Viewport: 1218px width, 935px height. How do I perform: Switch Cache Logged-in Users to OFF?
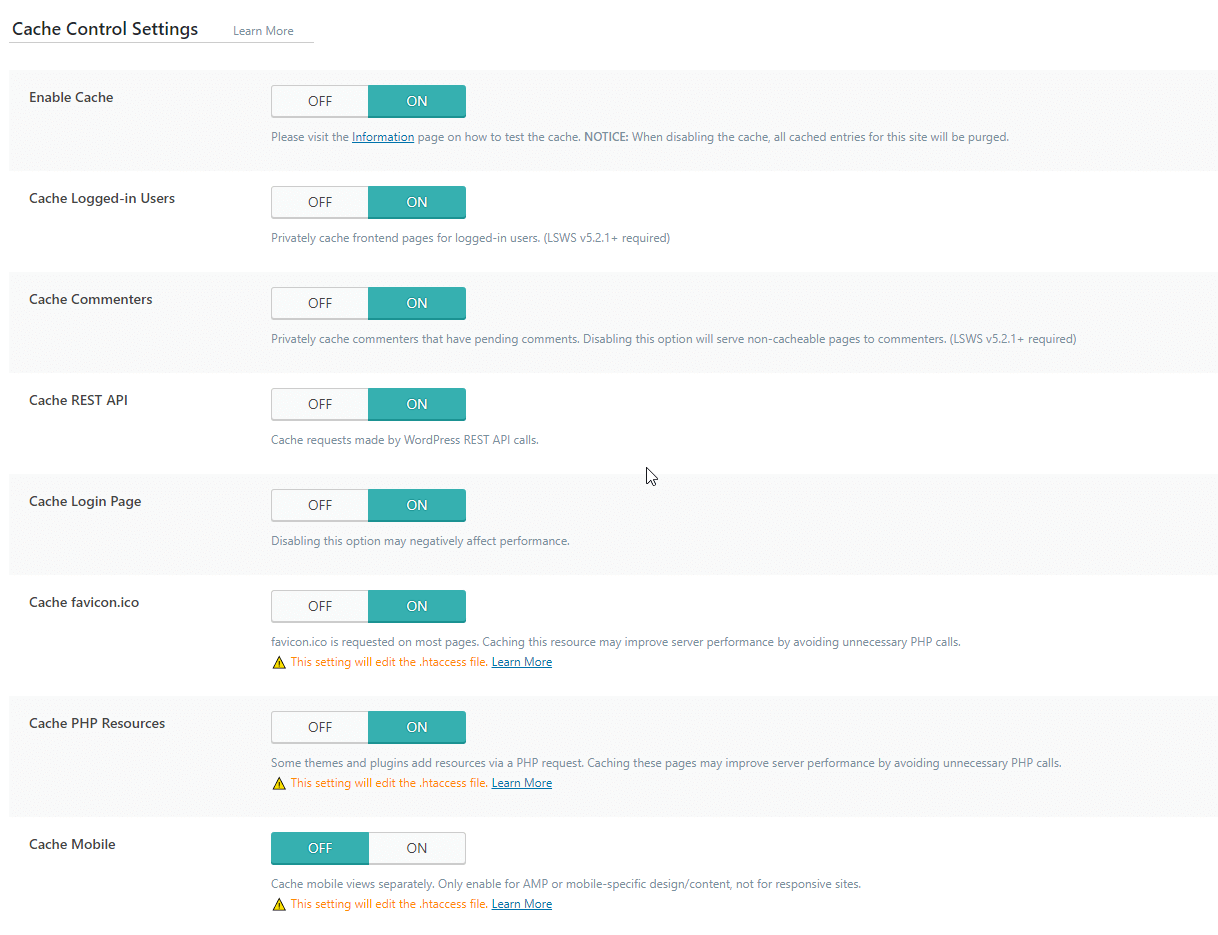tap(320, 202)
